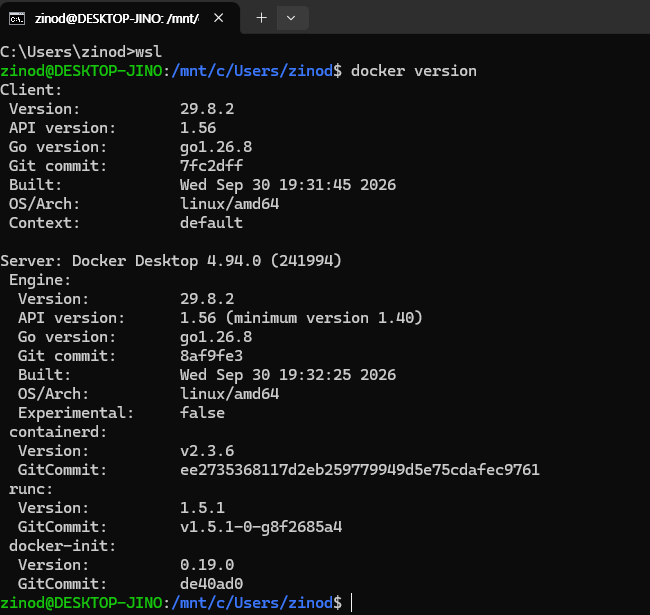Click Engine API version '1.56 (minimum version 1.40)'
This screenshot has height=615, width=650.
point(301,318)
